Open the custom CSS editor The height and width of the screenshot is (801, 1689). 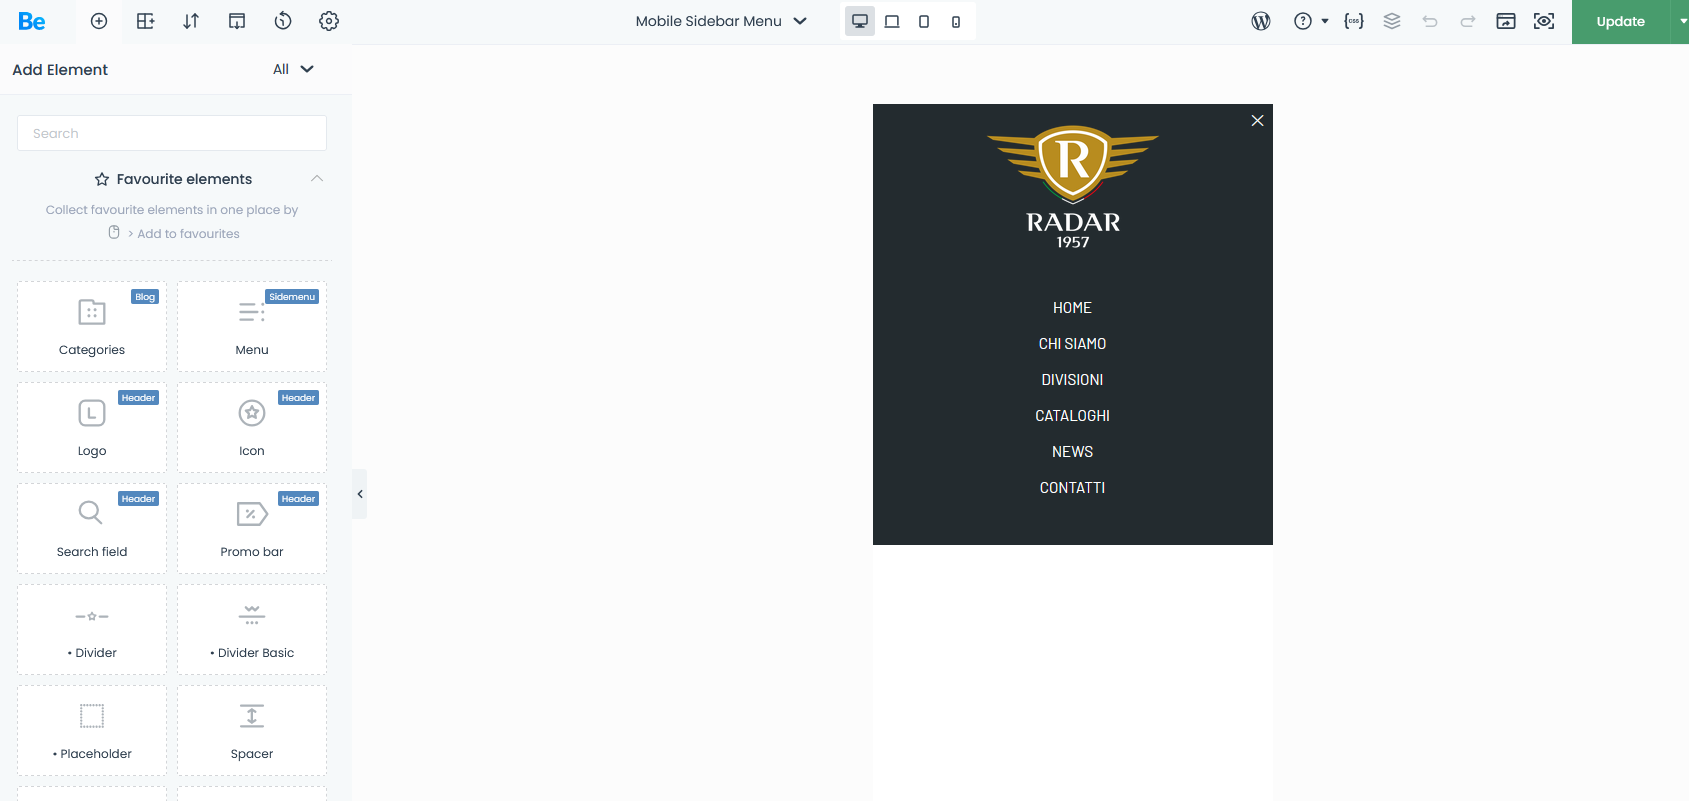1354,21
